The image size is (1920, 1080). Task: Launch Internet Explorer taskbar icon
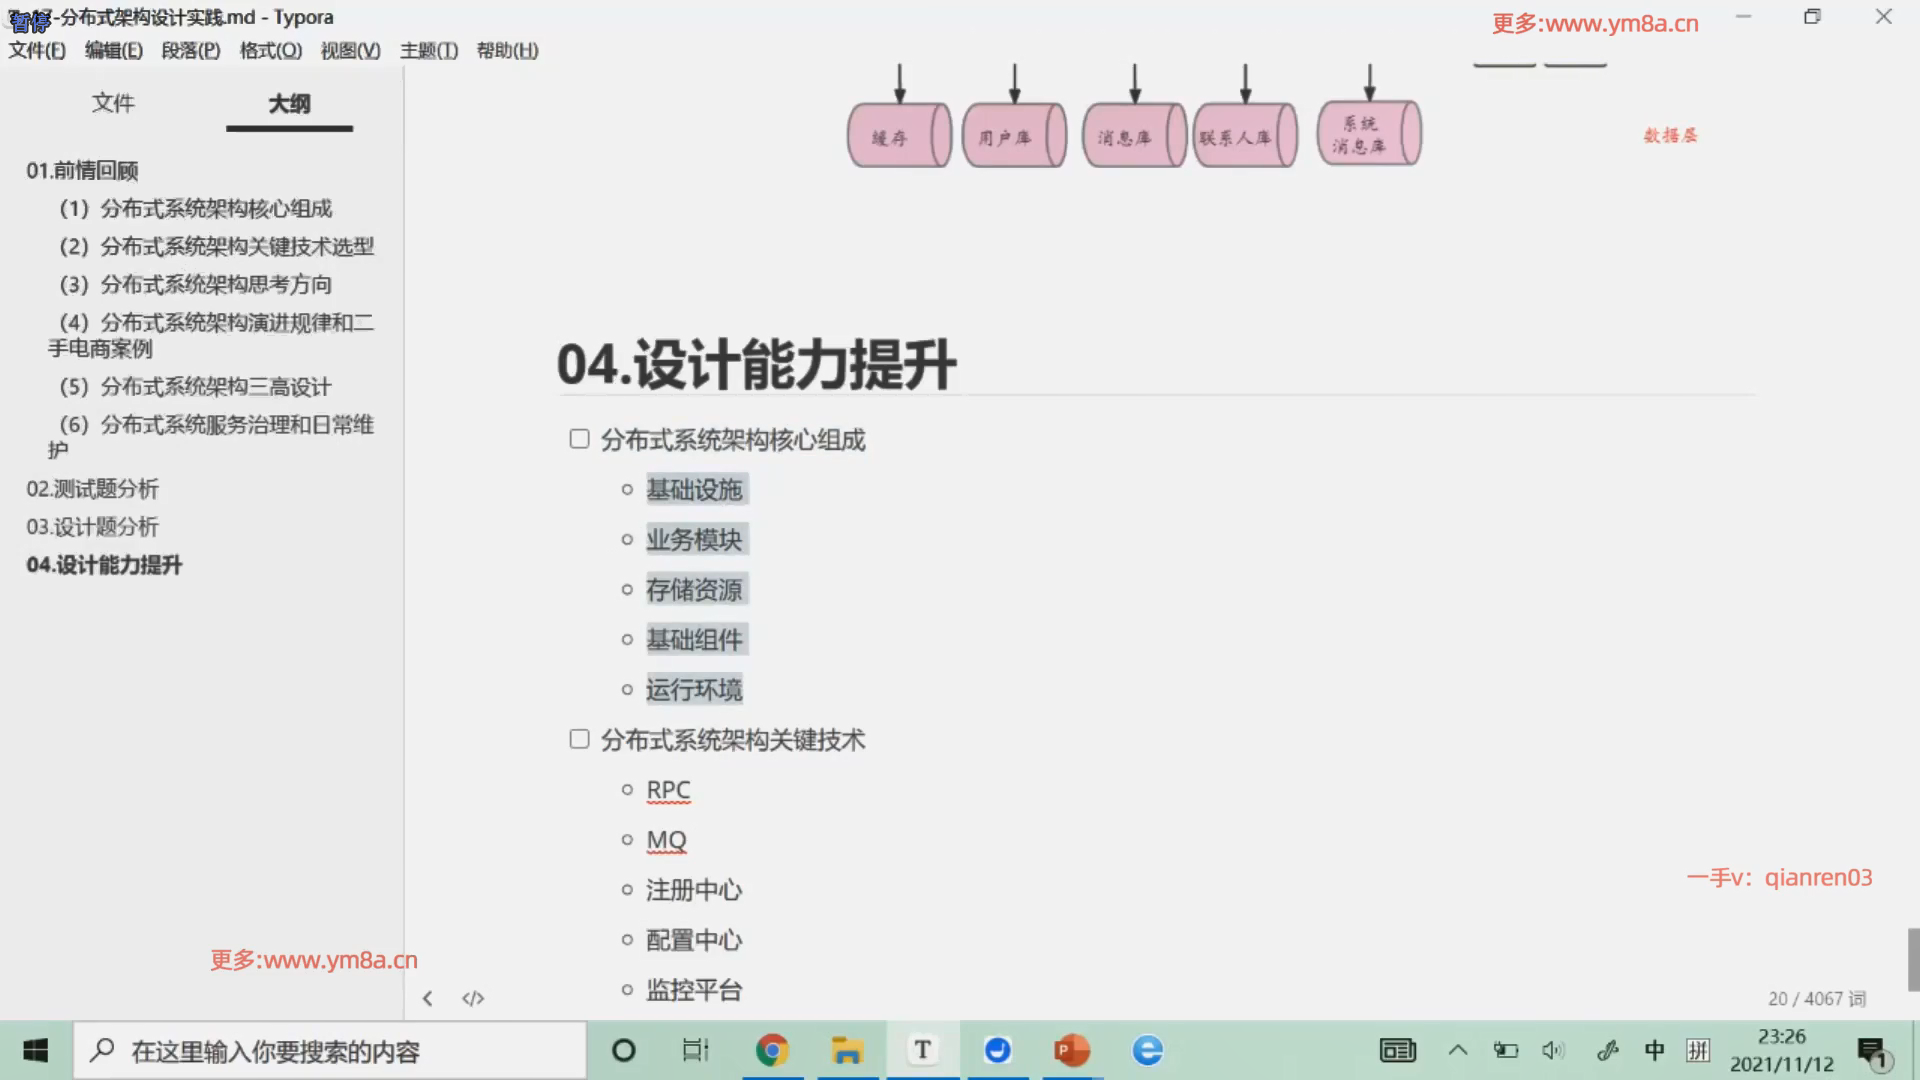click(1147, 1050)
